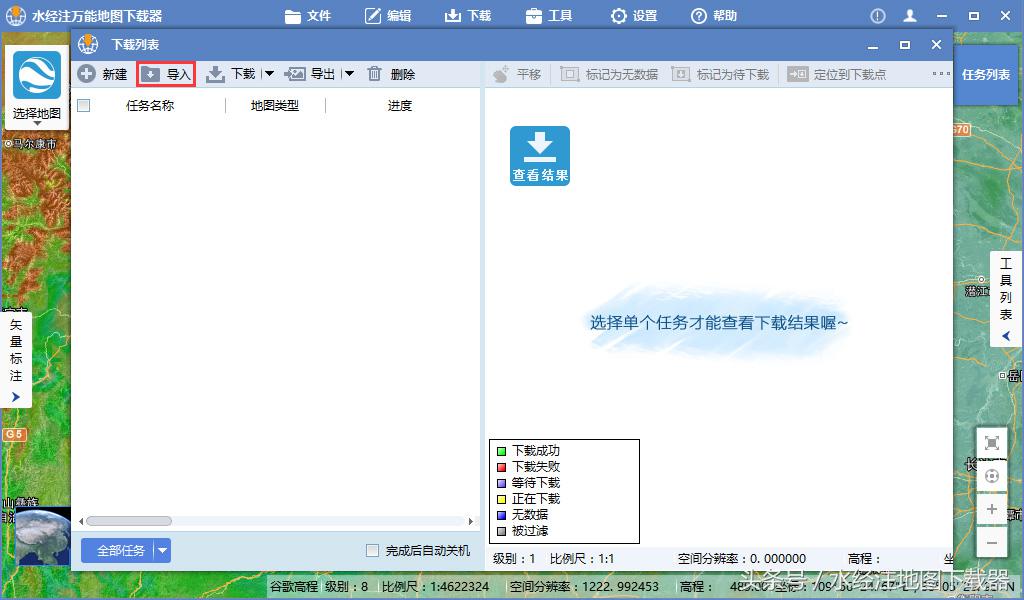Toggle the select-all checkbox in task list header

(x=86, y=104)
